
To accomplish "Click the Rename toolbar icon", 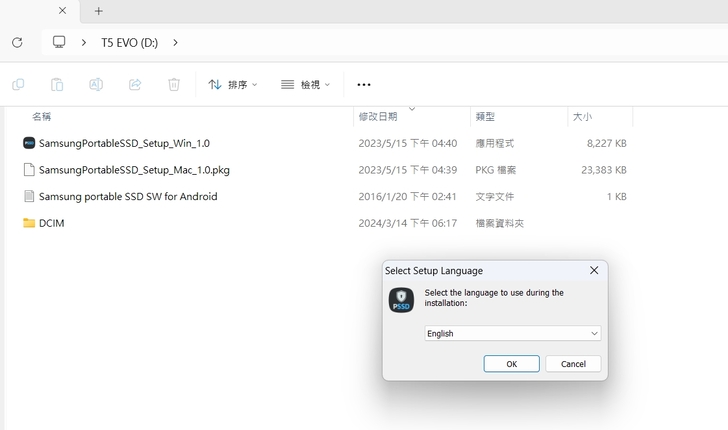I will click(96, 85).
